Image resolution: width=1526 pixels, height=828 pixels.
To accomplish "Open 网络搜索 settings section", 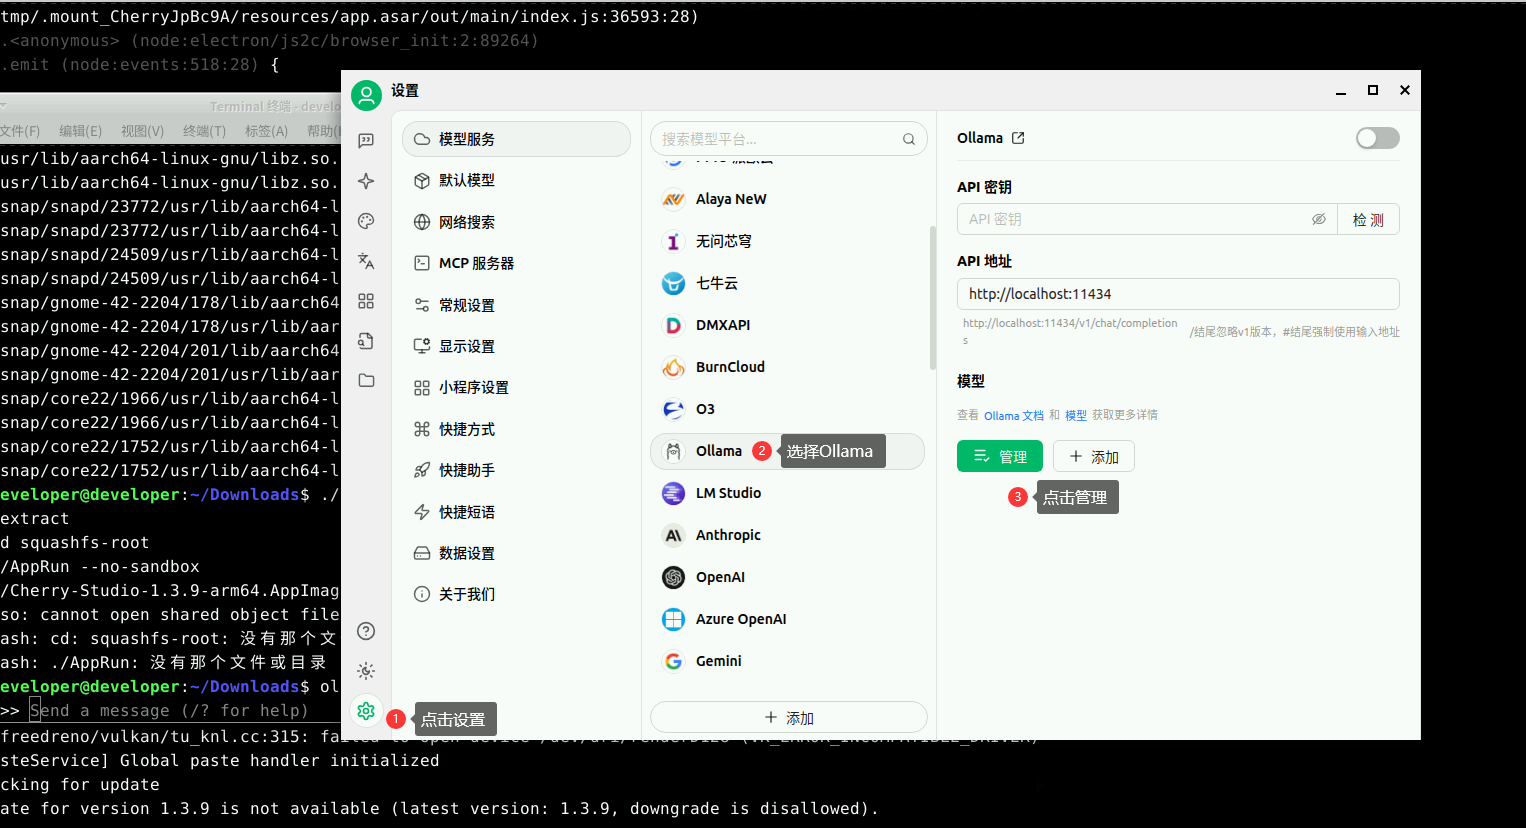I will point(516,222).
